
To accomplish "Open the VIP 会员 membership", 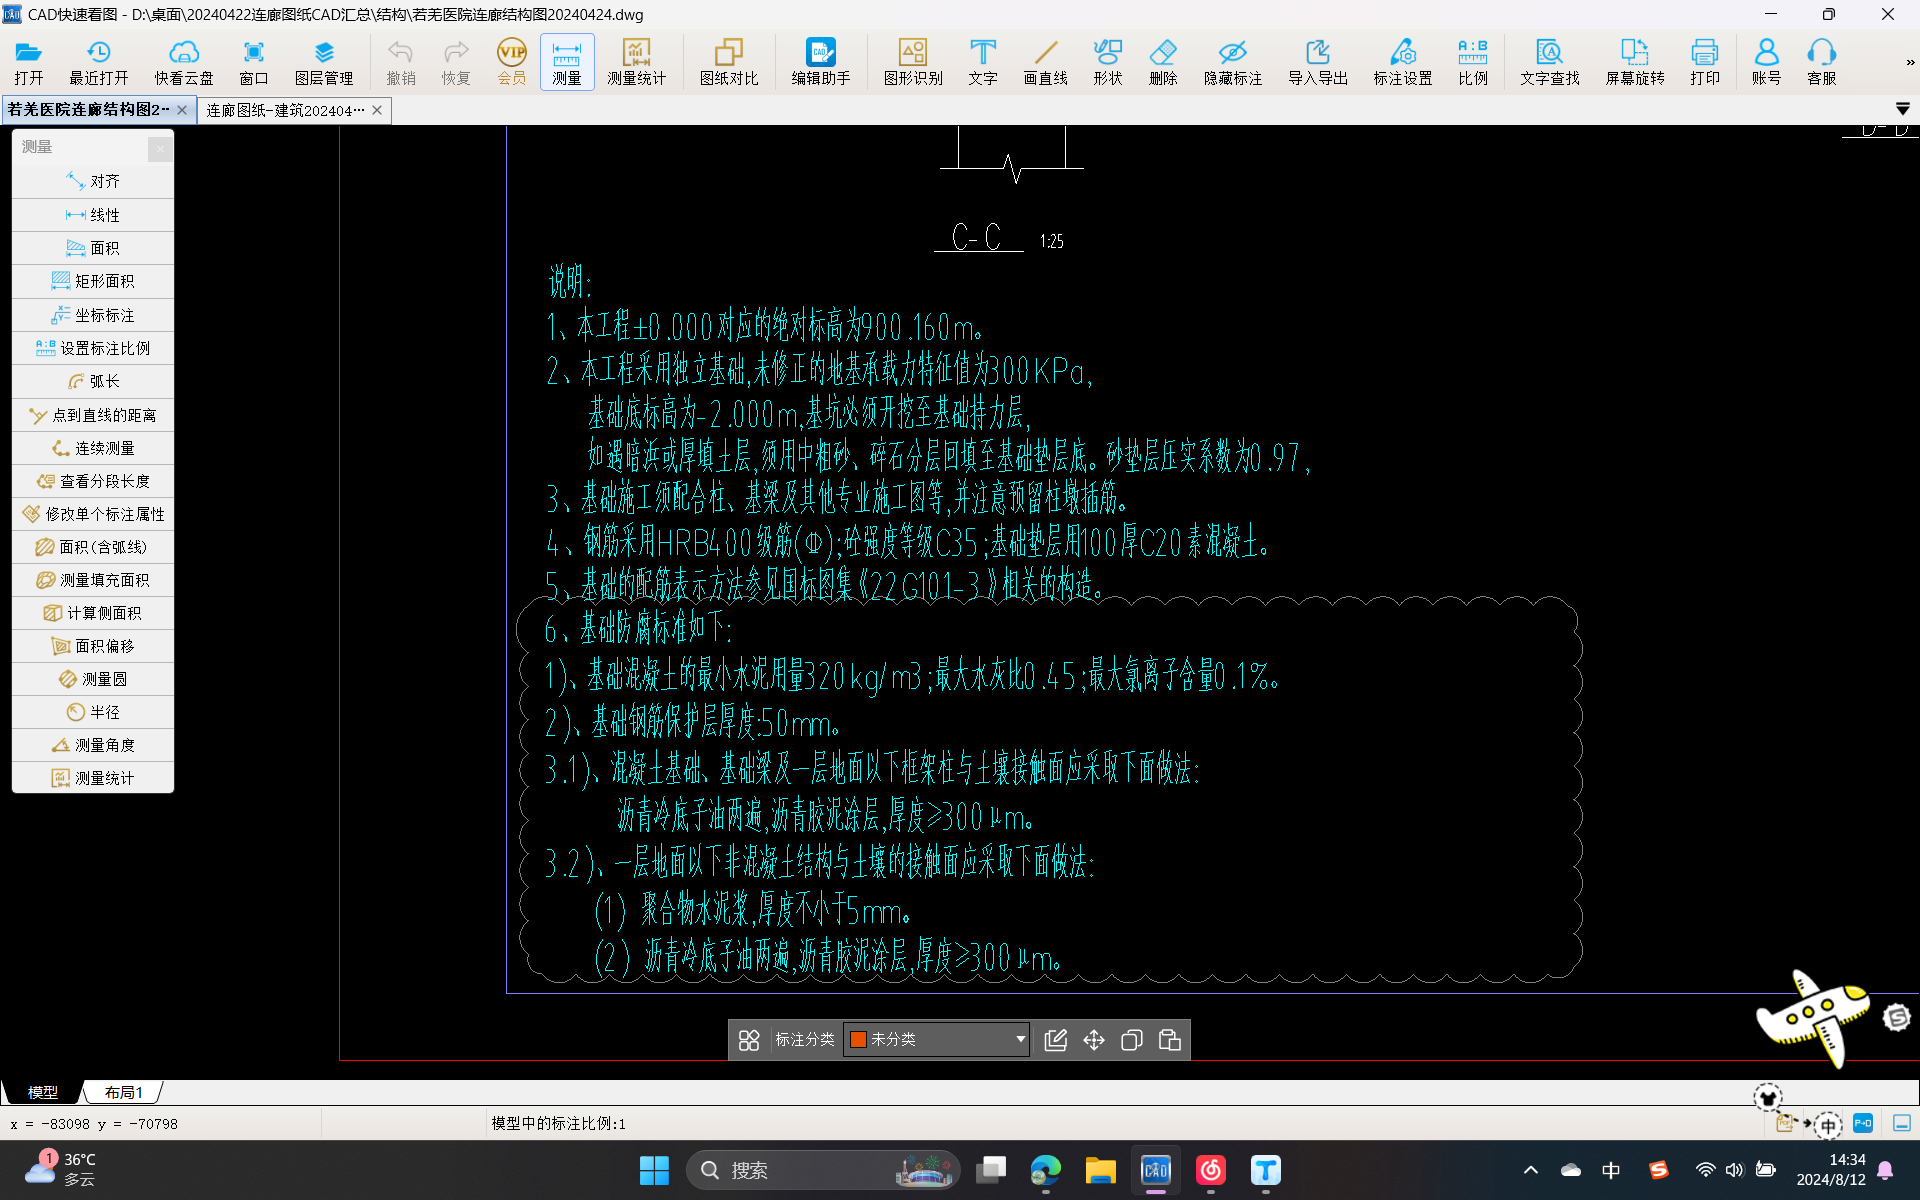I will tap(512, 62).
